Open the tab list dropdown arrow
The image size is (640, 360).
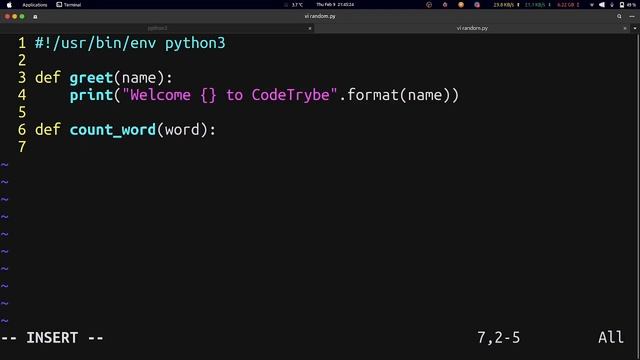click(x=635, y=28)
